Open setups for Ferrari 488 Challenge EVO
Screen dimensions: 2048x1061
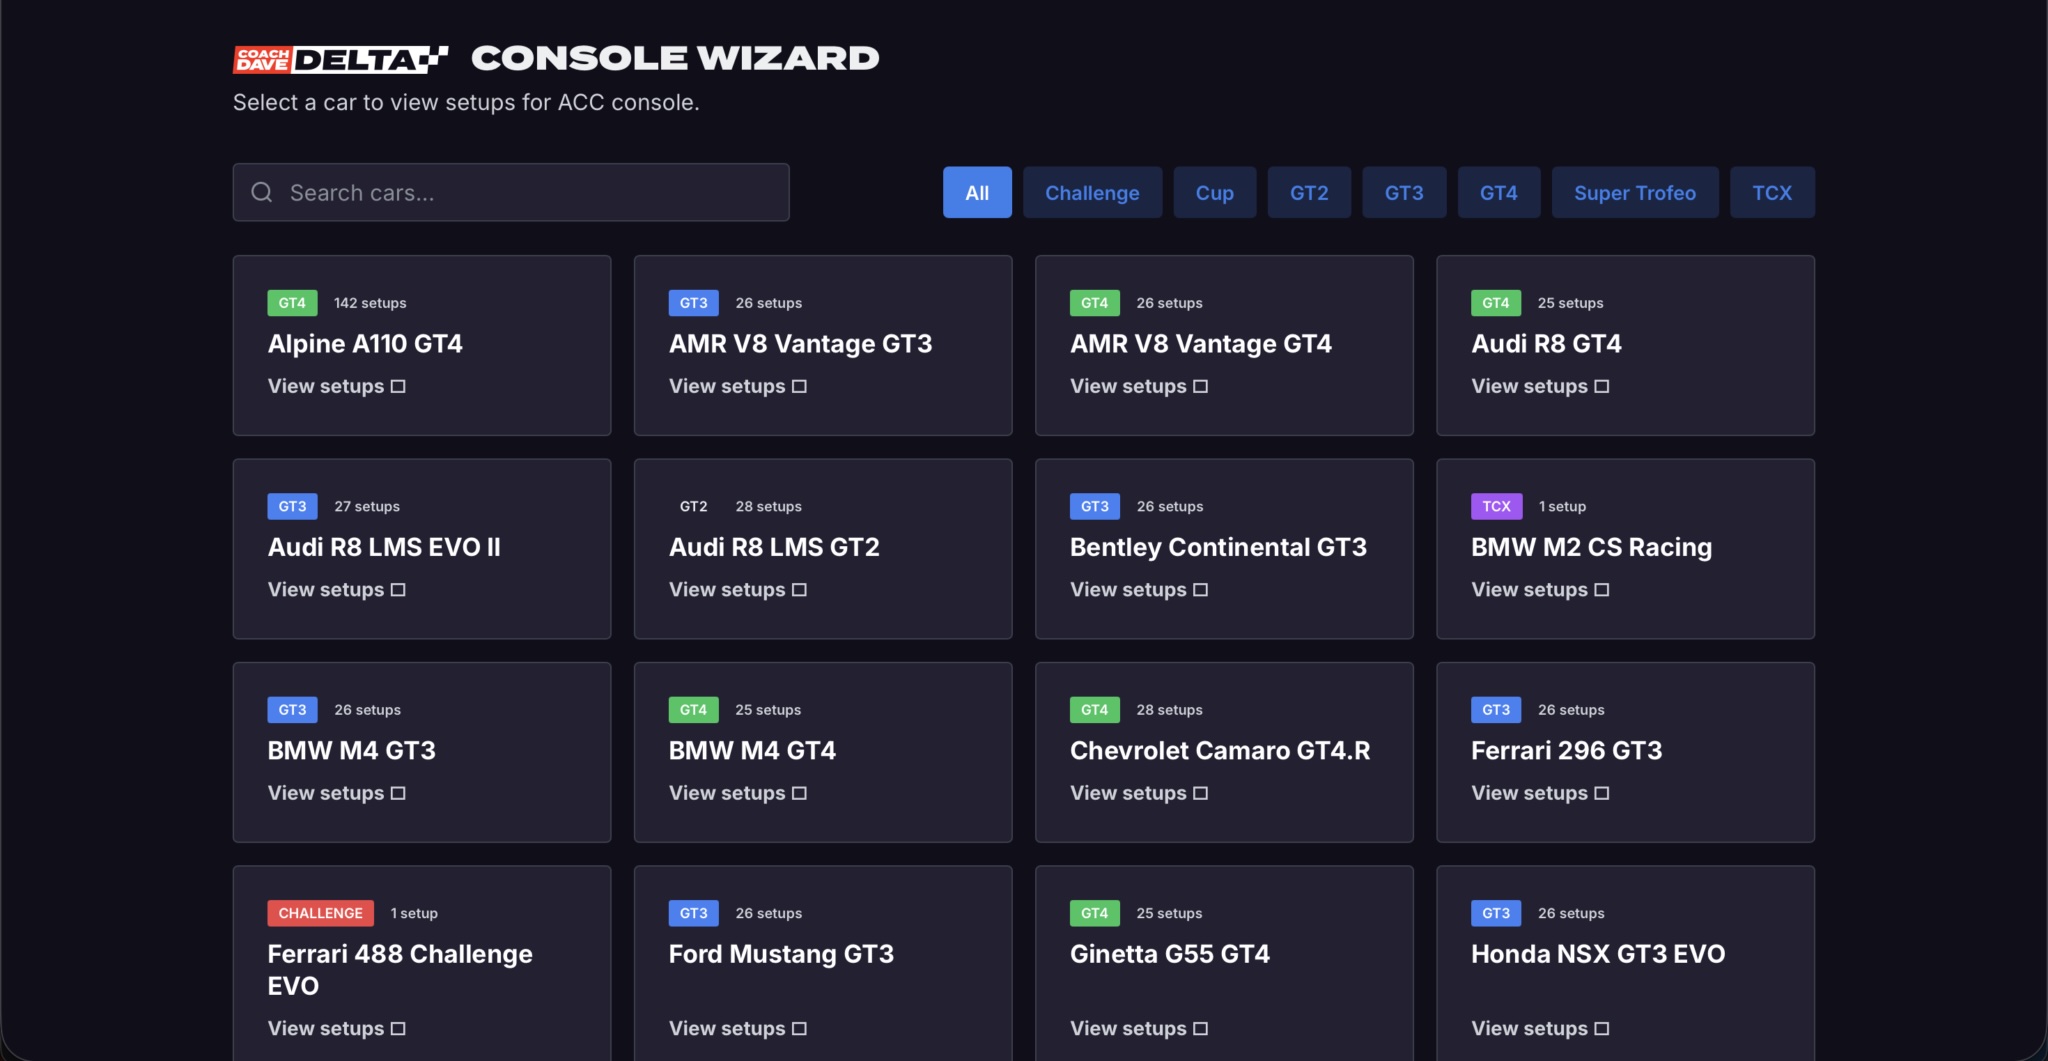(x=336, y=1028)
